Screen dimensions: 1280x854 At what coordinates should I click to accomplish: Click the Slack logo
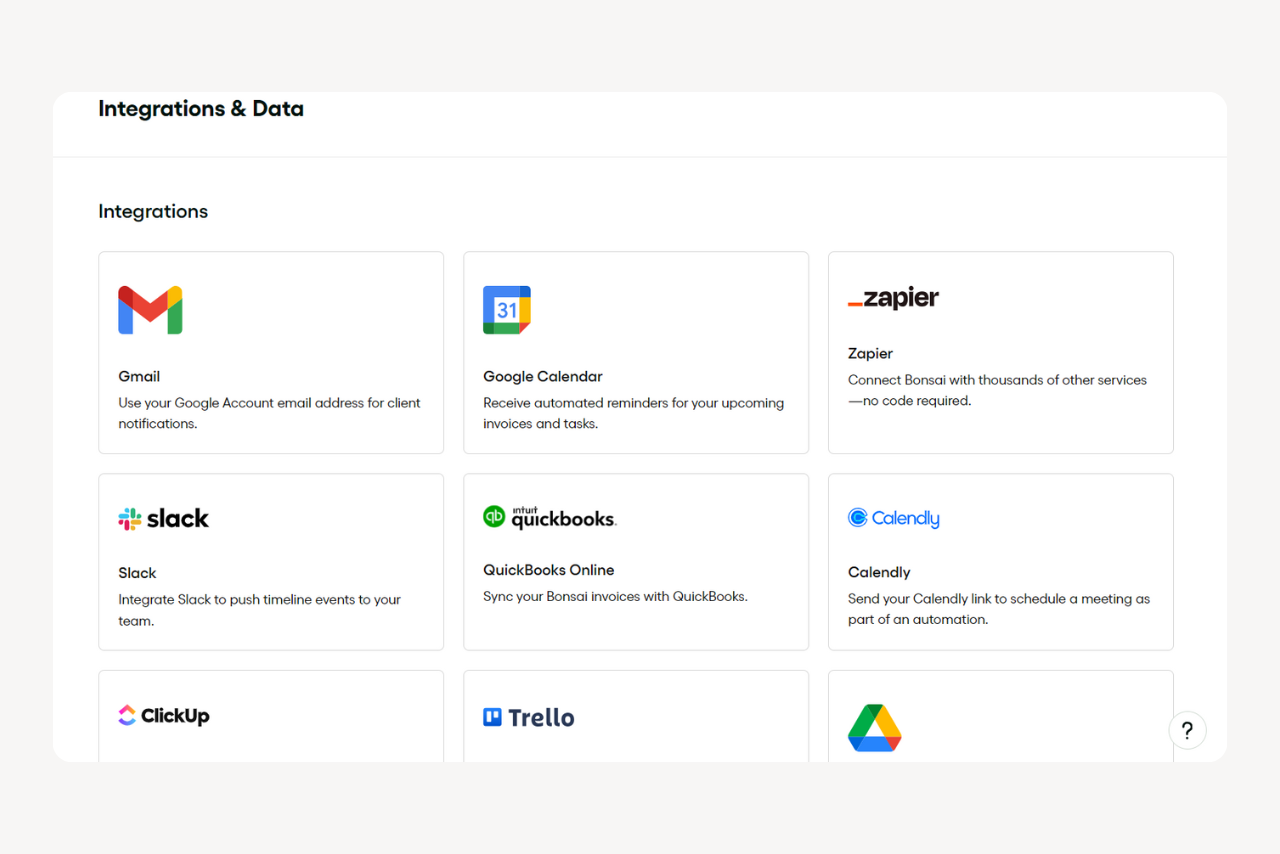(164, 519)
